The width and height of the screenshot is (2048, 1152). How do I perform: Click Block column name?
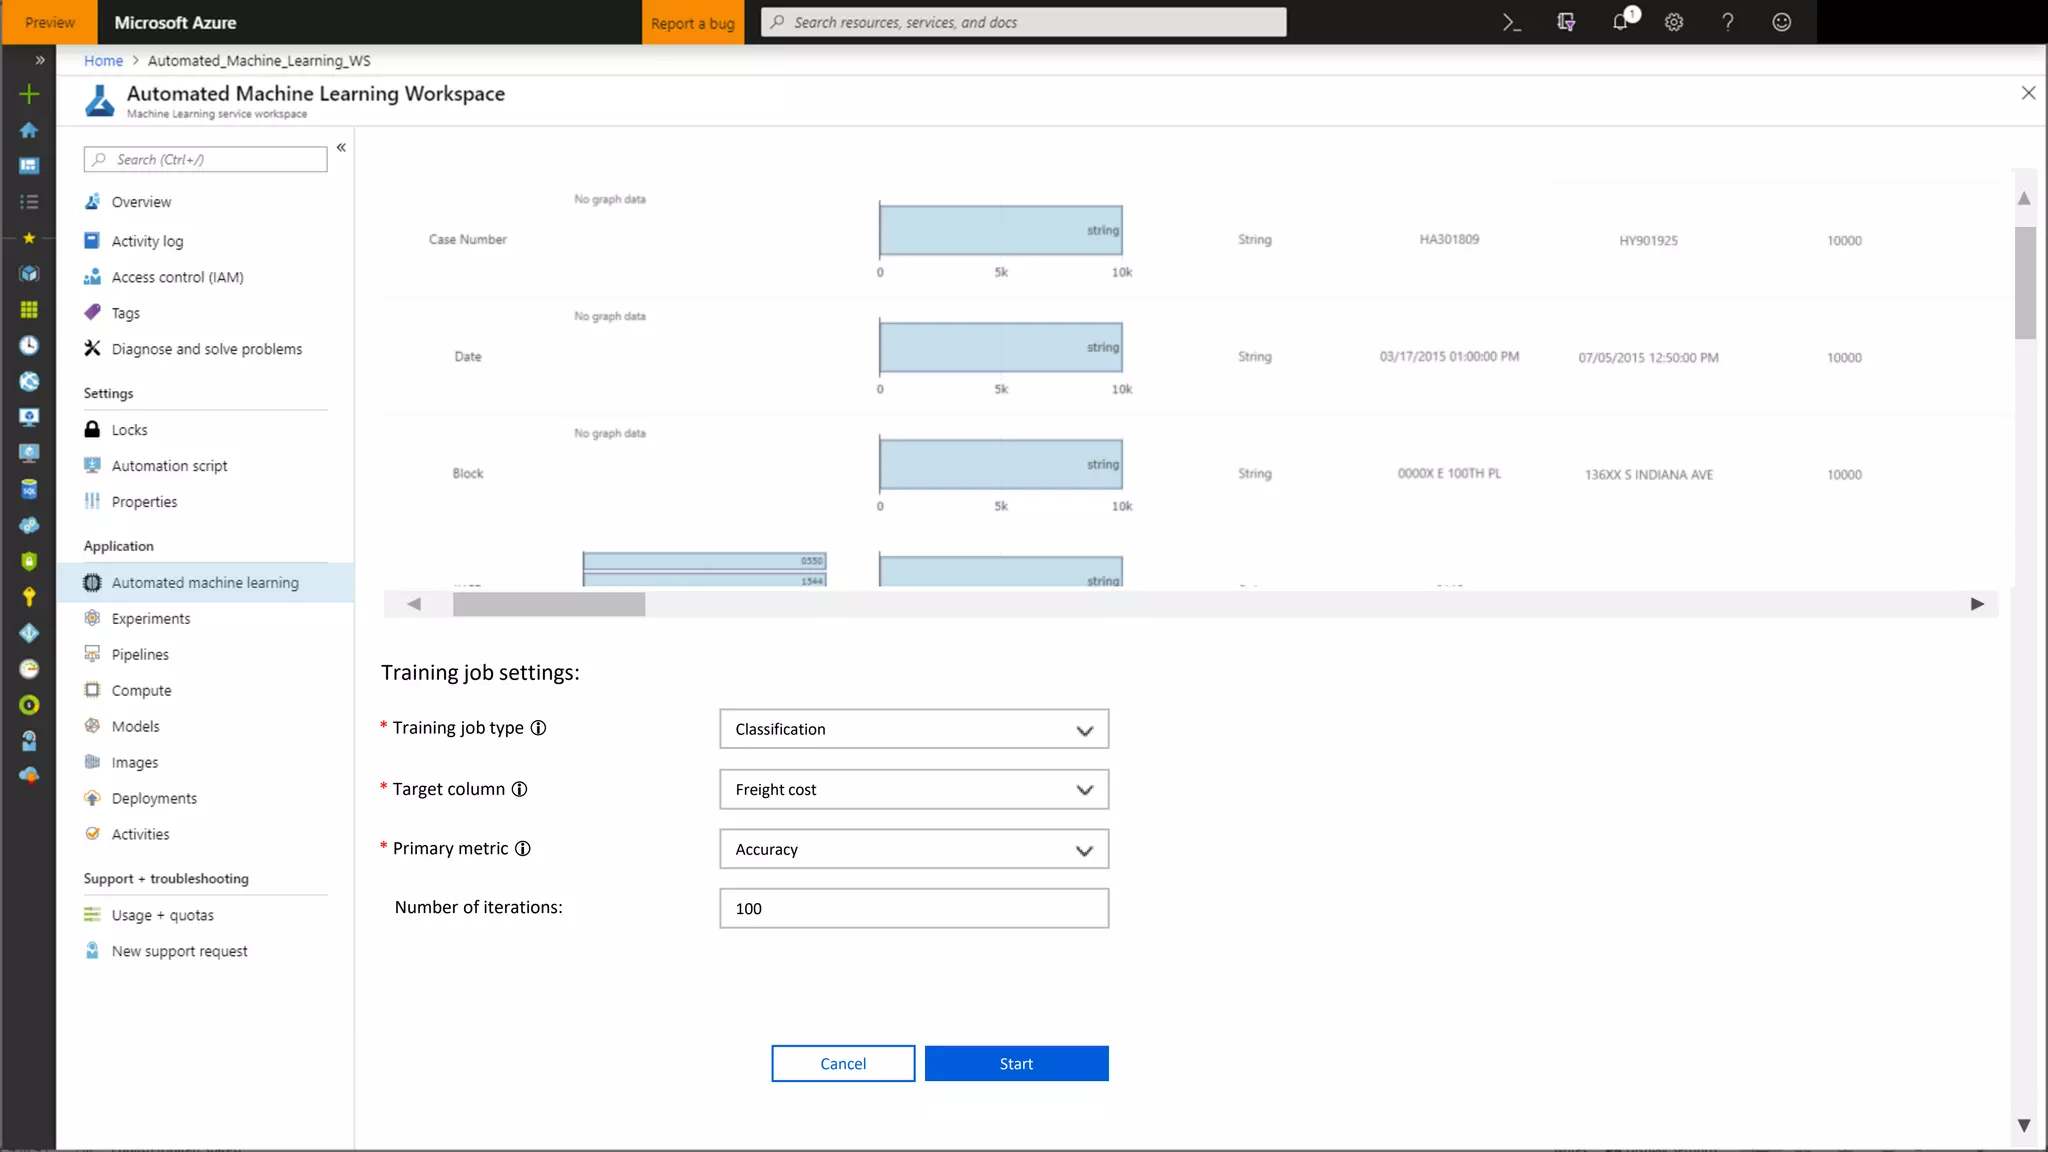click(467, 474)
